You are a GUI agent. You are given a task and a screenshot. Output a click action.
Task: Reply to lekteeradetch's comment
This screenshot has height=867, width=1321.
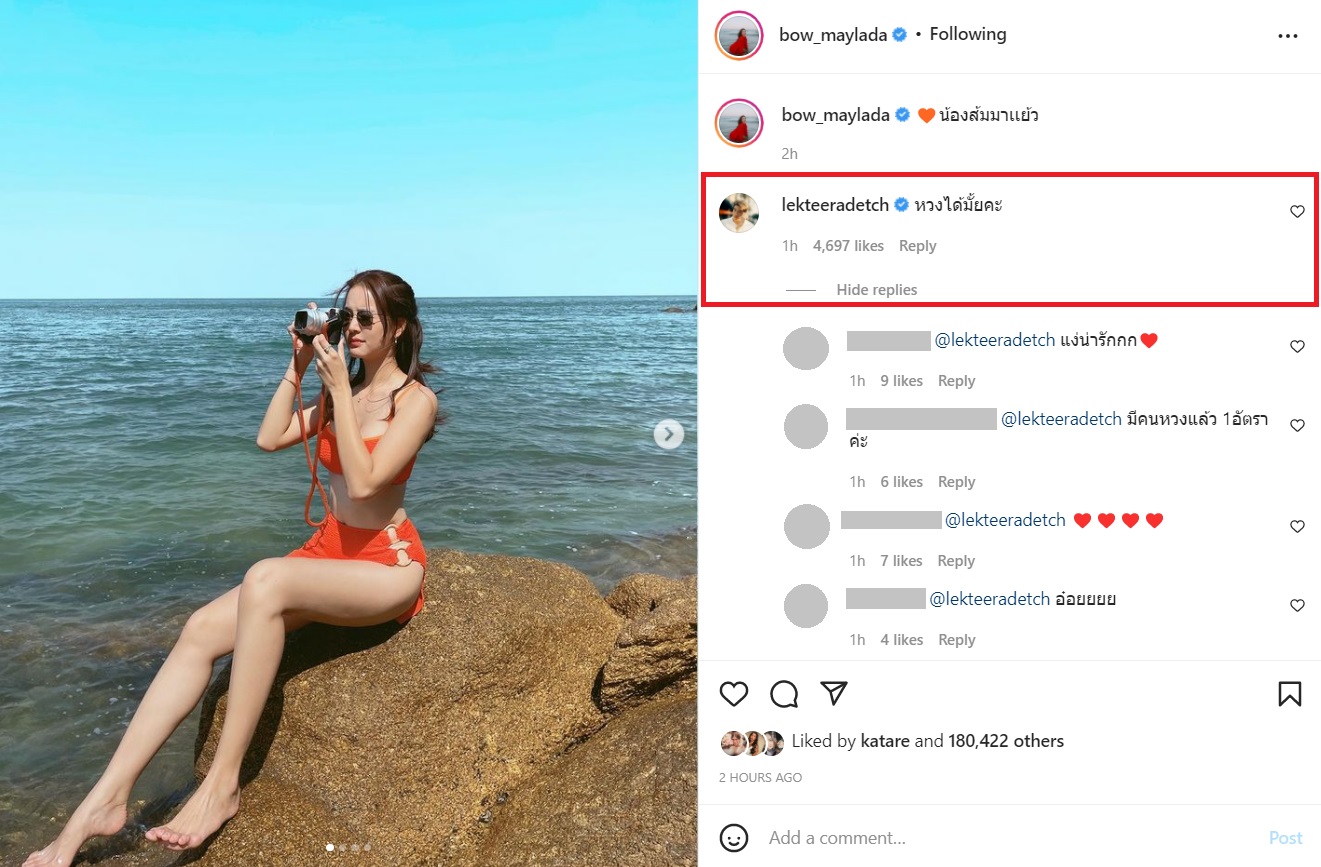pyautogui.click(x=917, y=246)
